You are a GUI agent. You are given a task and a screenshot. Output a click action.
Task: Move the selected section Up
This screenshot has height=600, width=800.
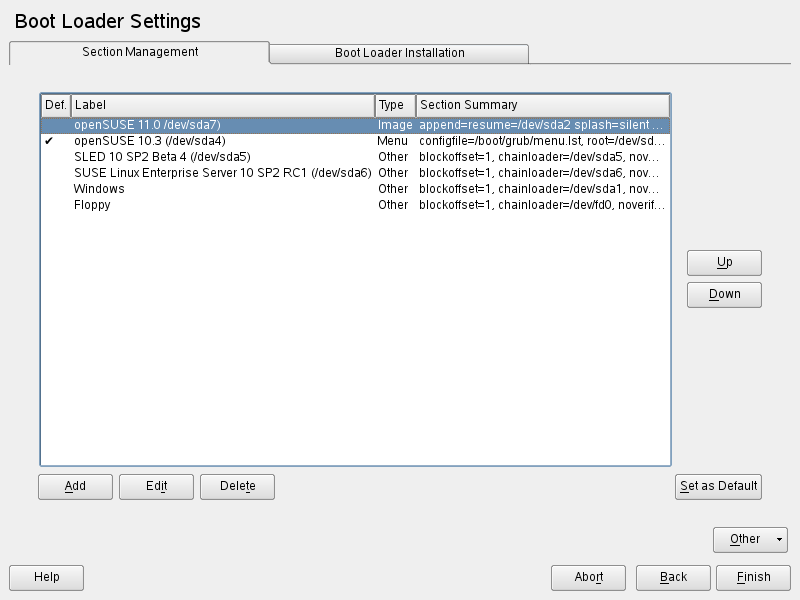(x=724, y=263)
